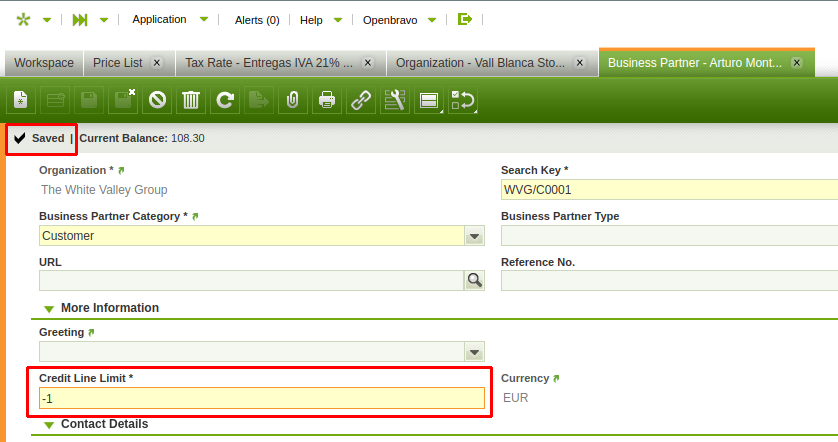Delete the record with the trash icon
Image resolution: width=838 pixels, height=442 pixels.
tap(191, 100)
